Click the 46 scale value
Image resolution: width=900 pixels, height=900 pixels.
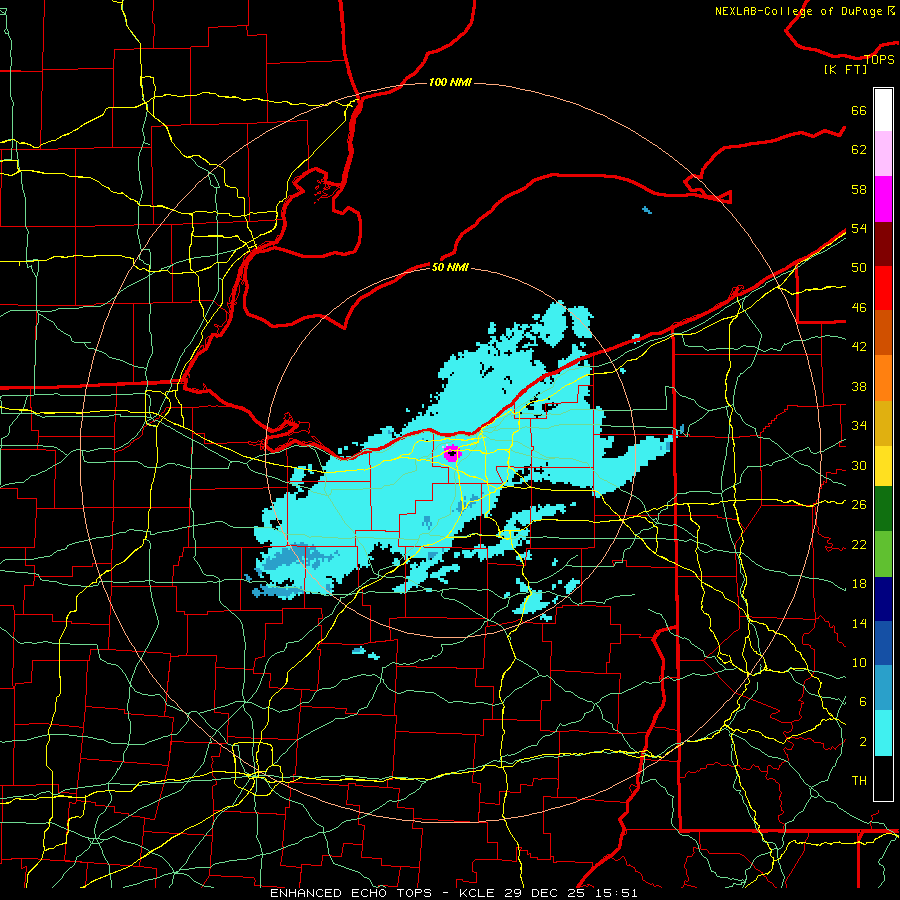(x=859, y=308)
